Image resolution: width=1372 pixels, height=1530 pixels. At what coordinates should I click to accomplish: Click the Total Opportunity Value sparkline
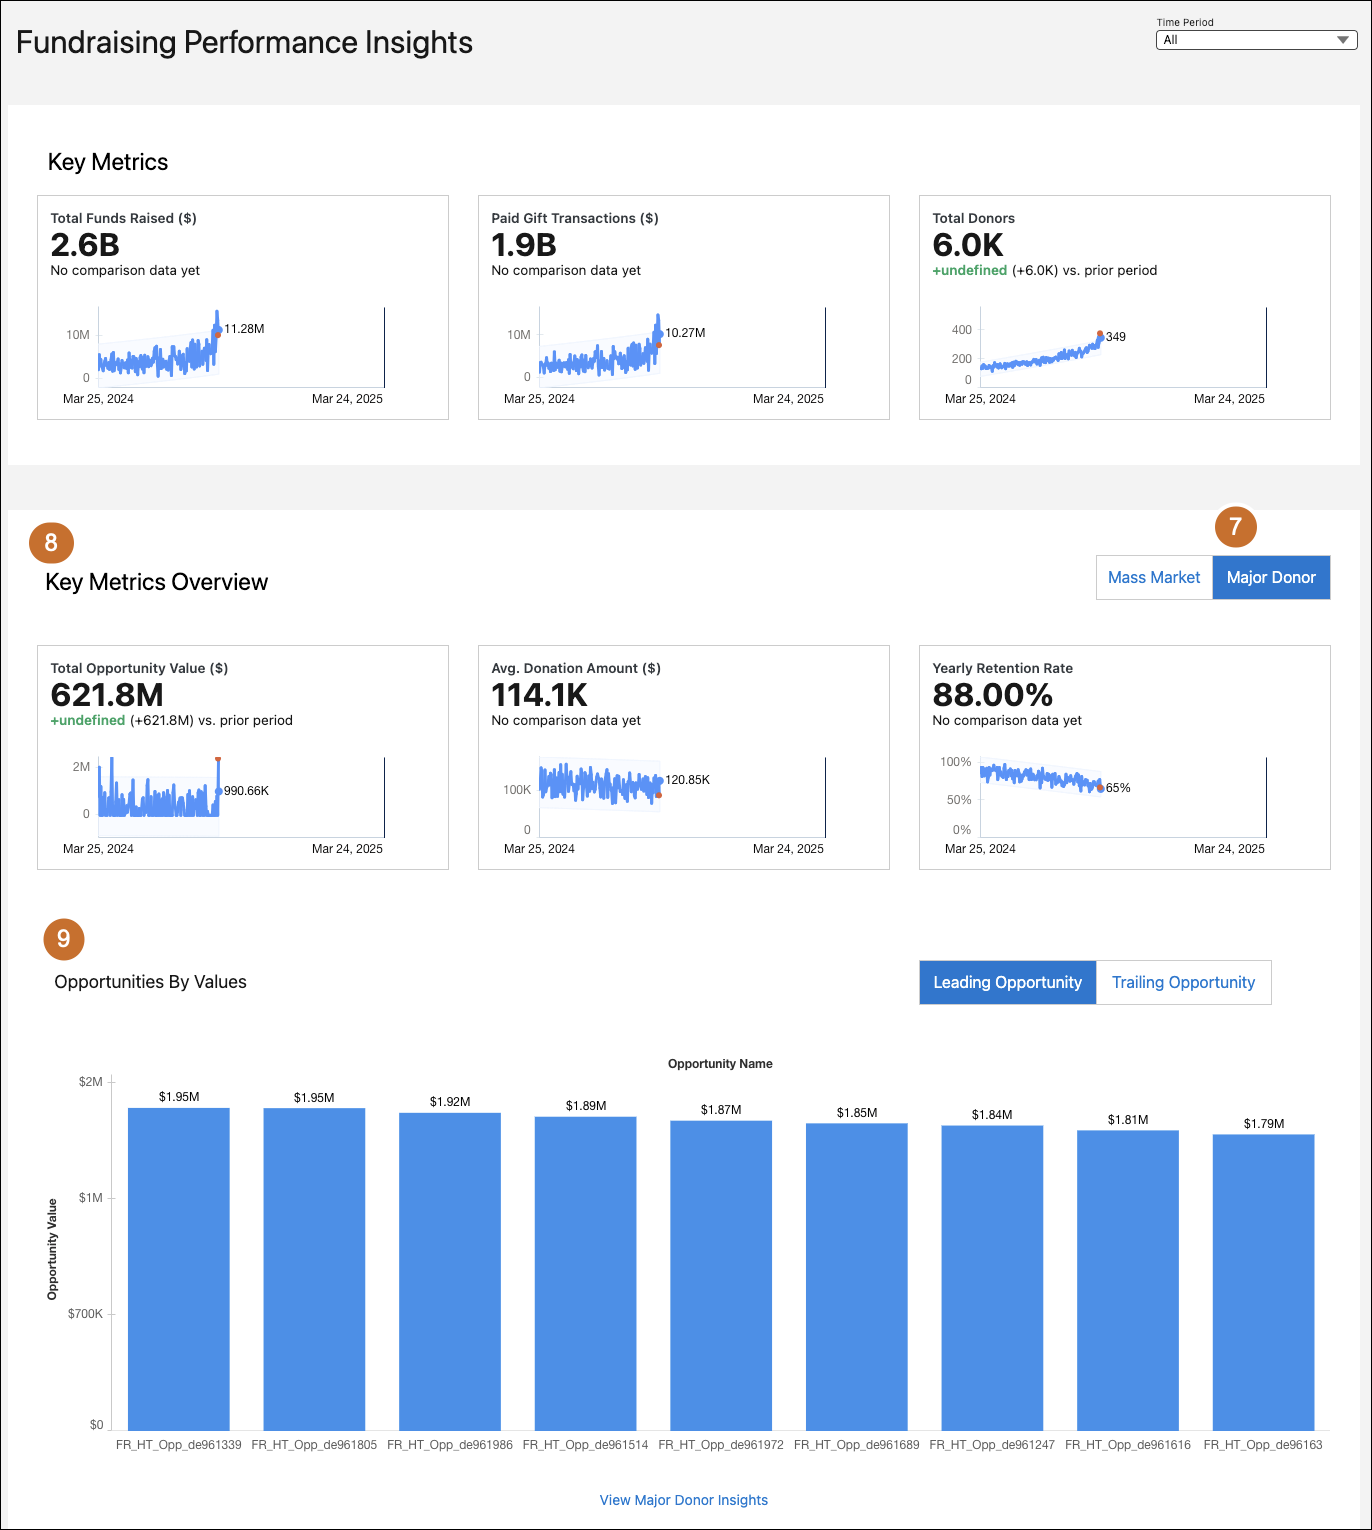tap(219, 795)
